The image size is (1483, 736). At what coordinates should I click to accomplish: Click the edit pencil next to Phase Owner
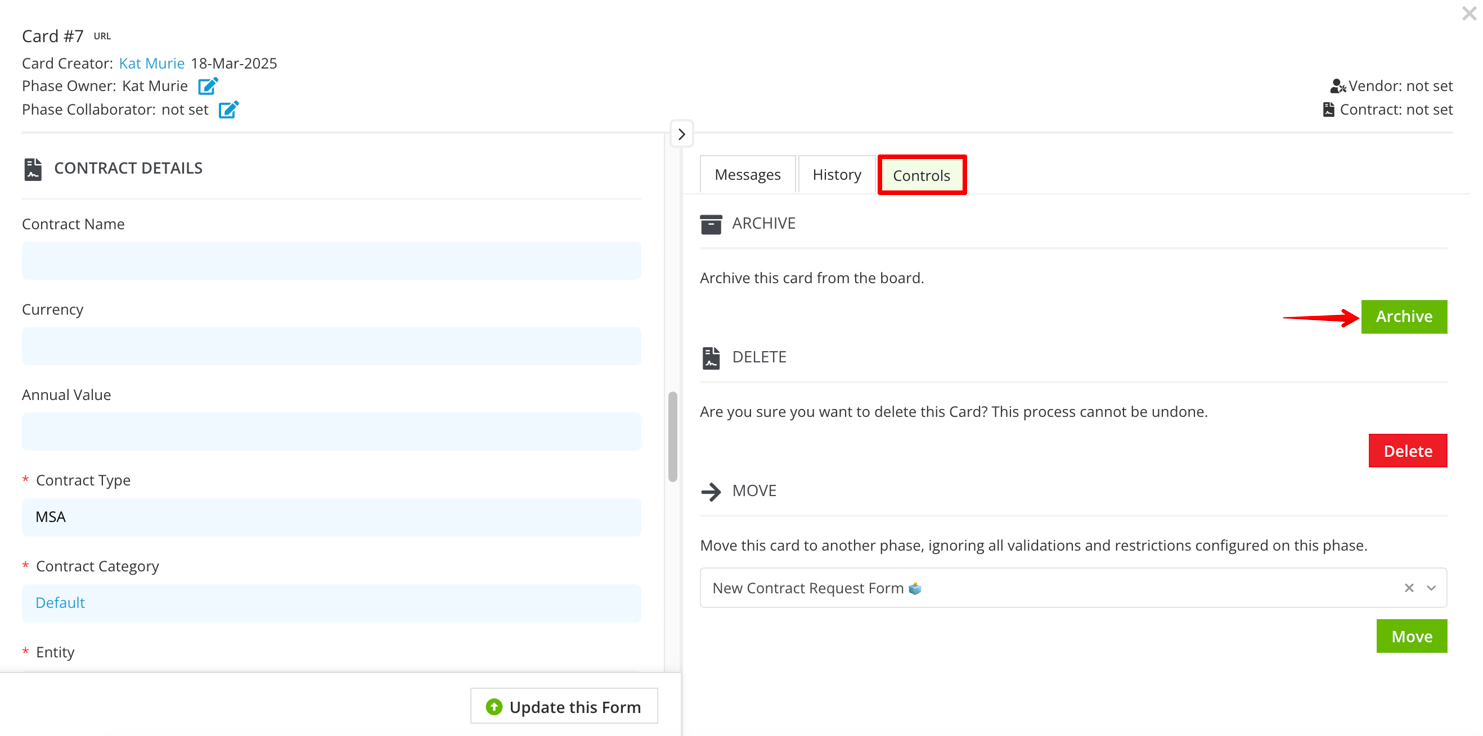pos(207,86)
